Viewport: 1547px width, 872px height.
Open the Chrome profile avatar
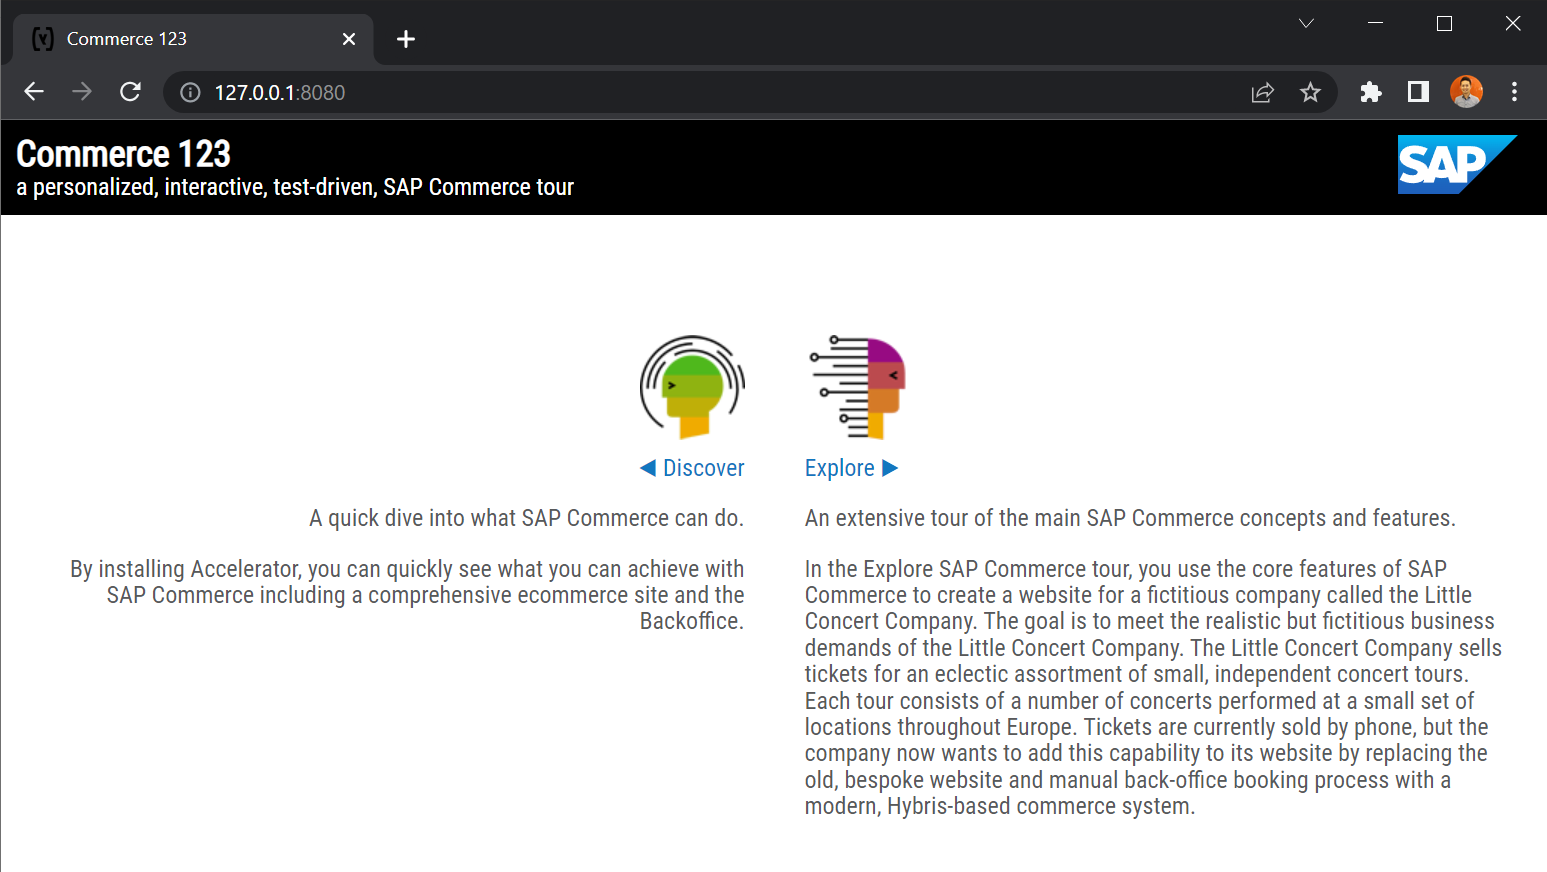(1466, 92)
